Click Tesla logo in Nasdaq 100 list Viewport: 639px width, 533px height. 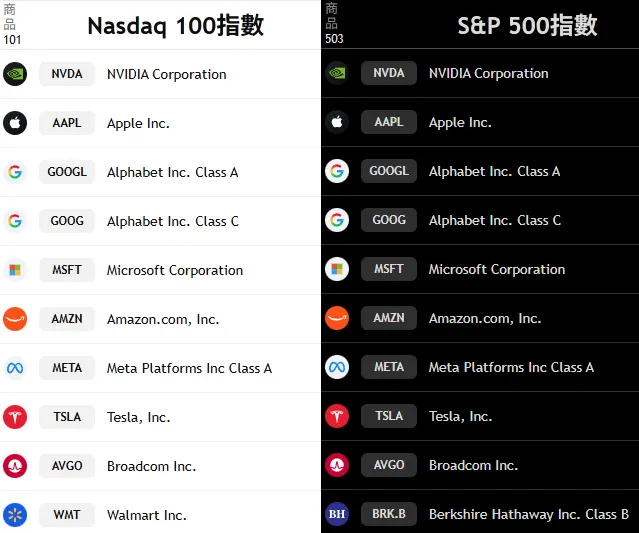[15, 417]
